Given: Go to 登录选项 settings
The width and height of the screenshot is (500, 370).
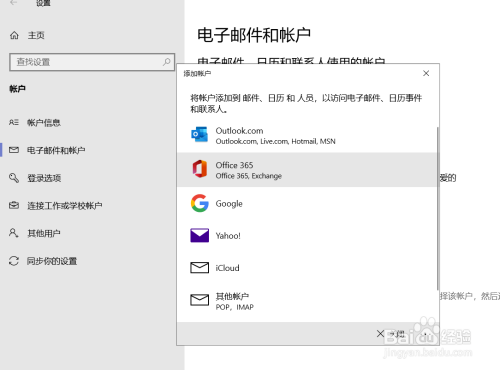Looking at the screenshot, I should pos(44,178).
